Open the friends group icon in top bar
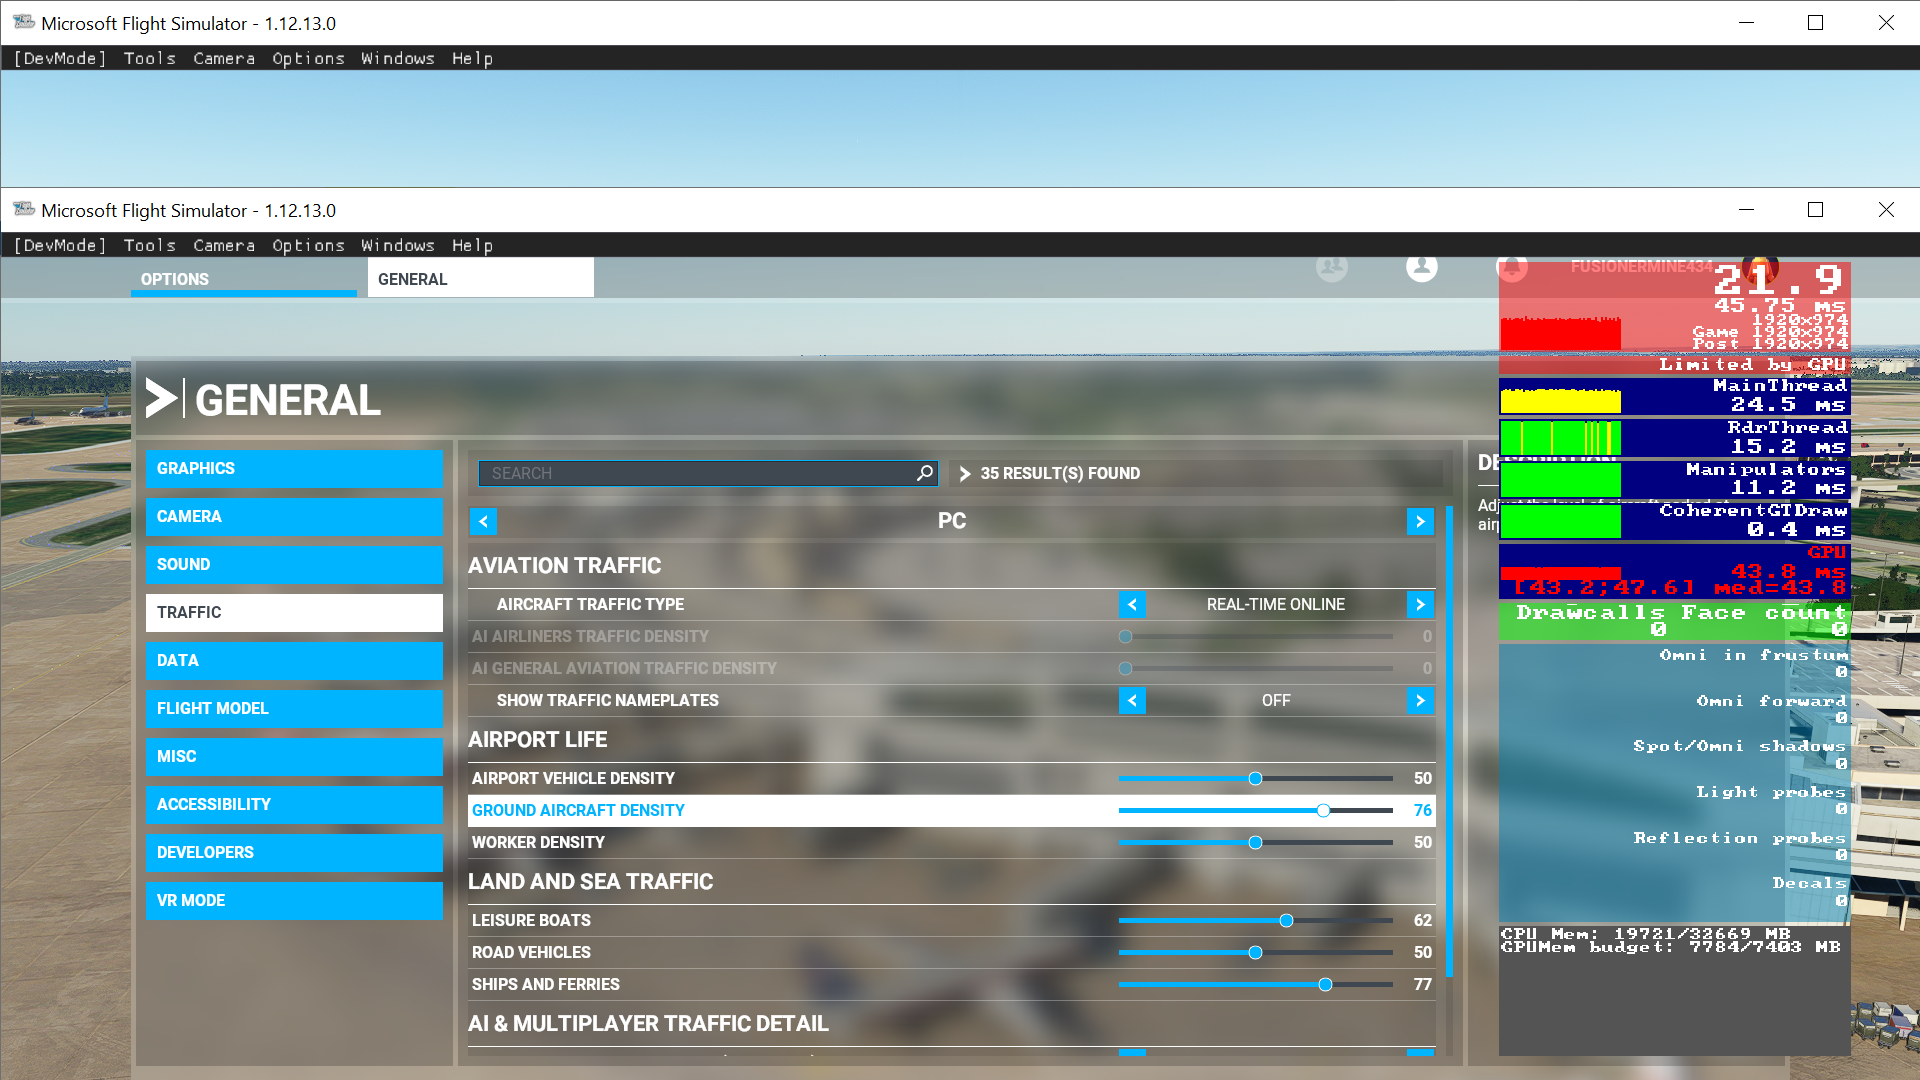 tap(1331, 267)
